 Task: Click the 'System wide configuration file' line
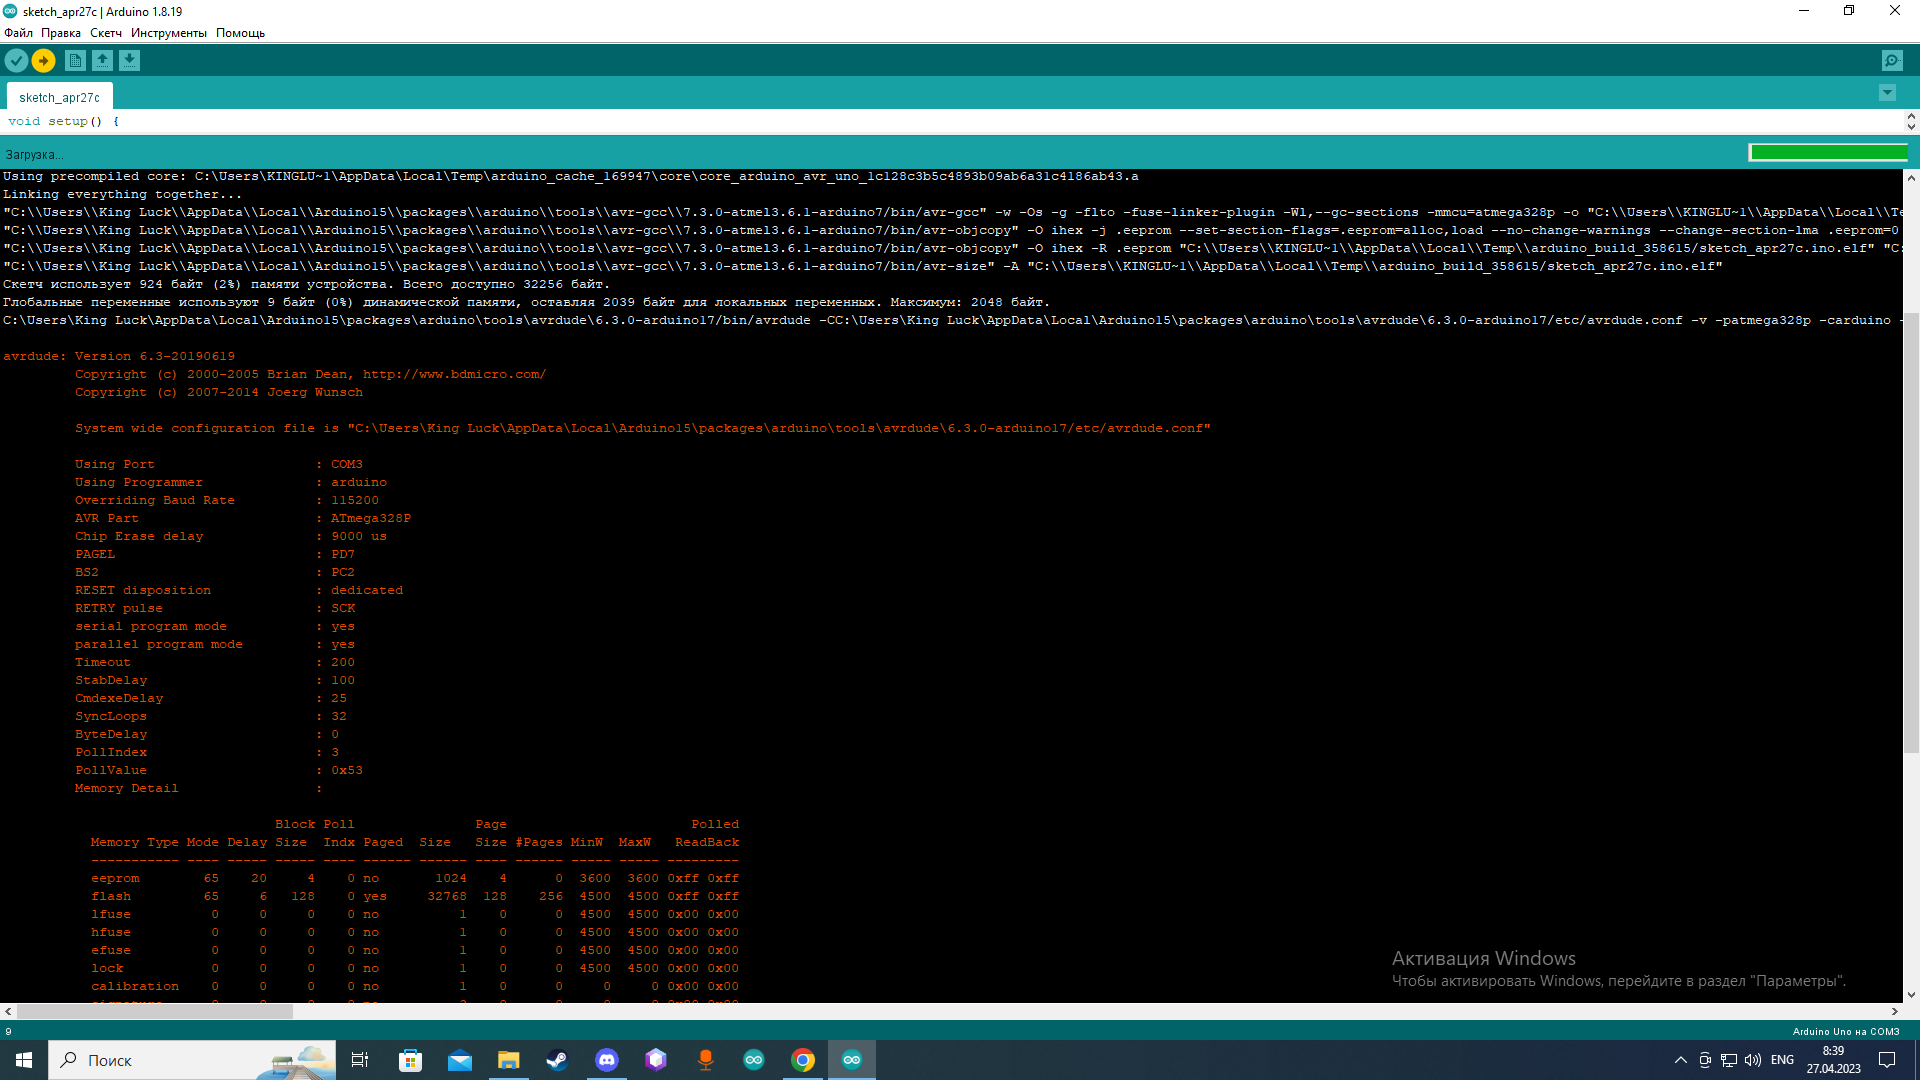coord(643,428)
